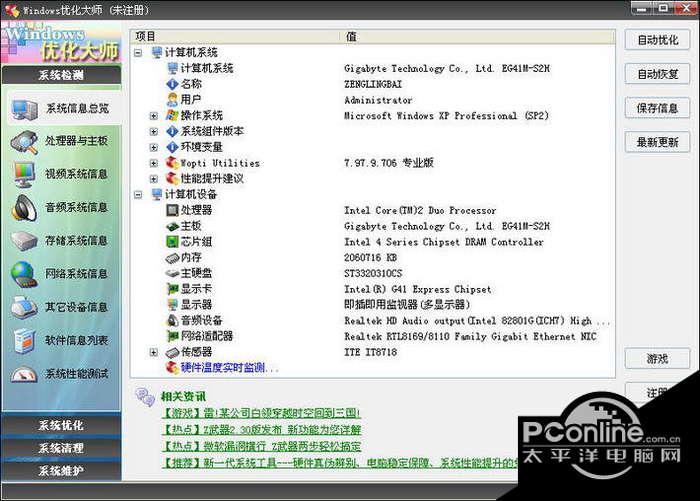Click the 保存信息 button

tap(658, 108)
